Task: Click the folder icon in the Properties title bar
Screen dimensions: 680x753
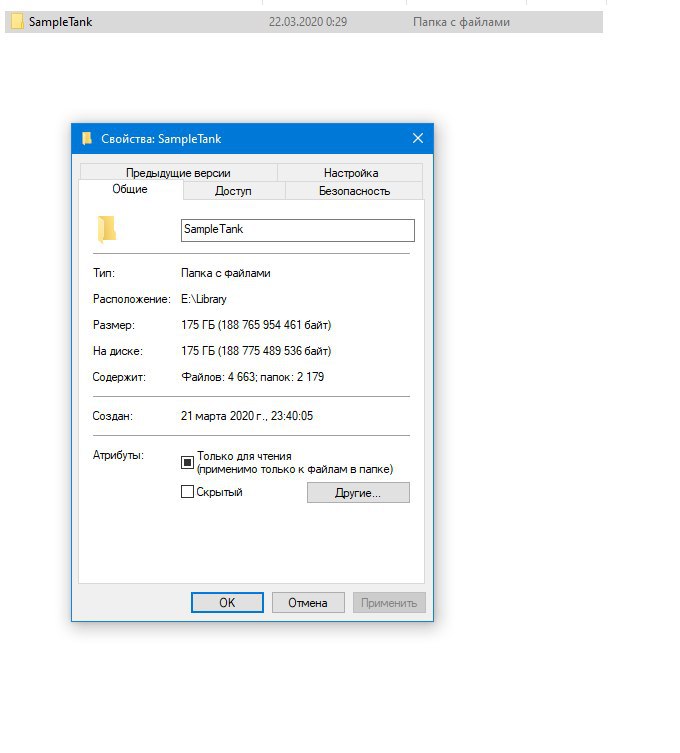Action: point(87,138)
